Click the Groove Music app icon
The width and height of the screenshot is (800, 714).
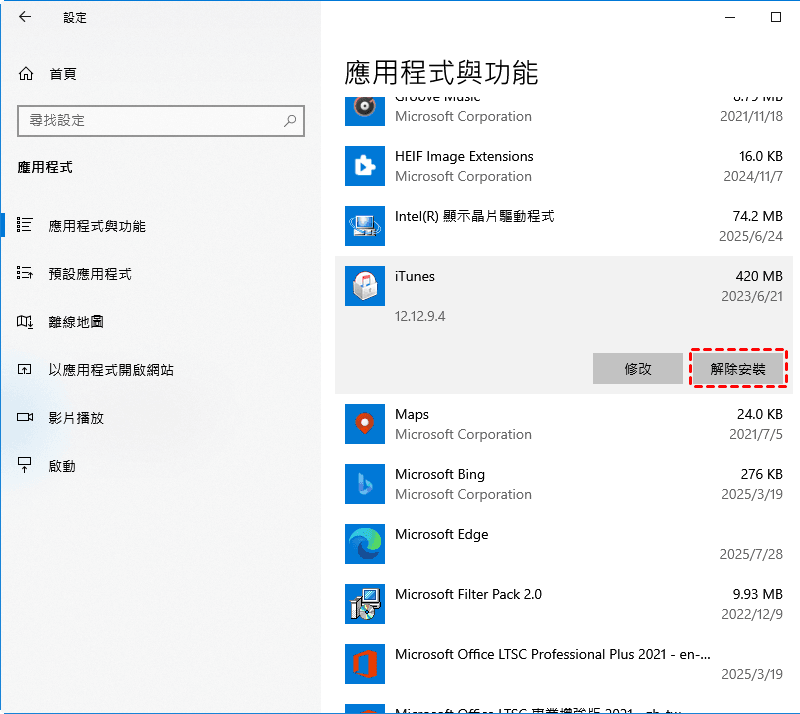[365, 111]
